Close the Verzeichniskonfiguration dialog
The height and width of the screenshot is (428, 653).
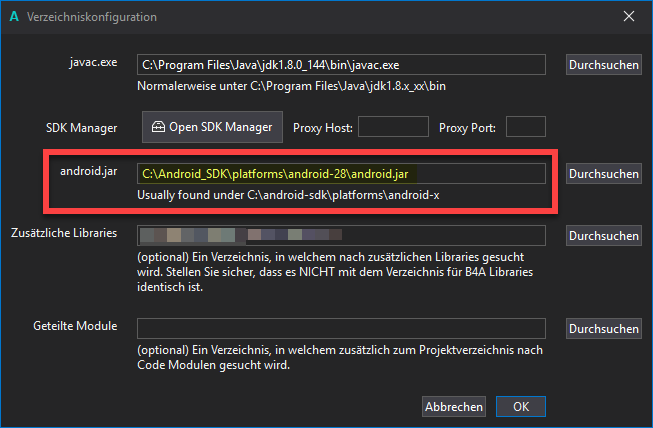629,17
